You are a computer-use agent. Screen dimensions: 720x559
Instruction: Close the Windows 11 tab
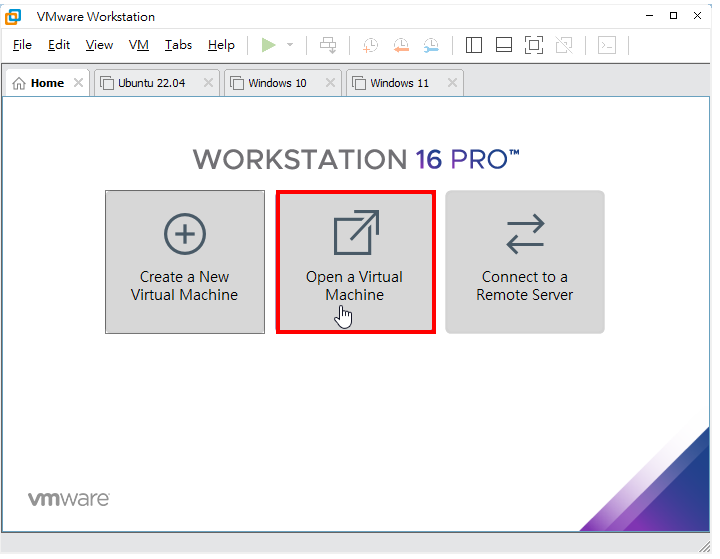(x=452, y=83)
